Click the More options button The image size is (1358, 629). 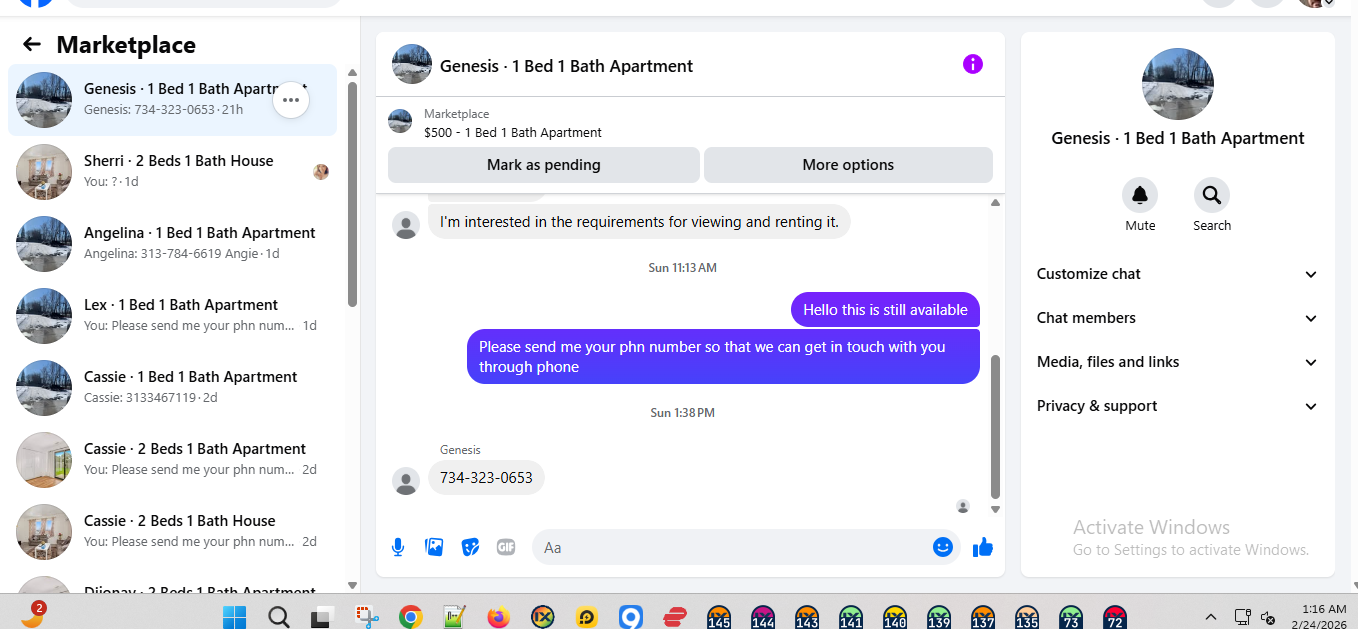pos(848,165)
